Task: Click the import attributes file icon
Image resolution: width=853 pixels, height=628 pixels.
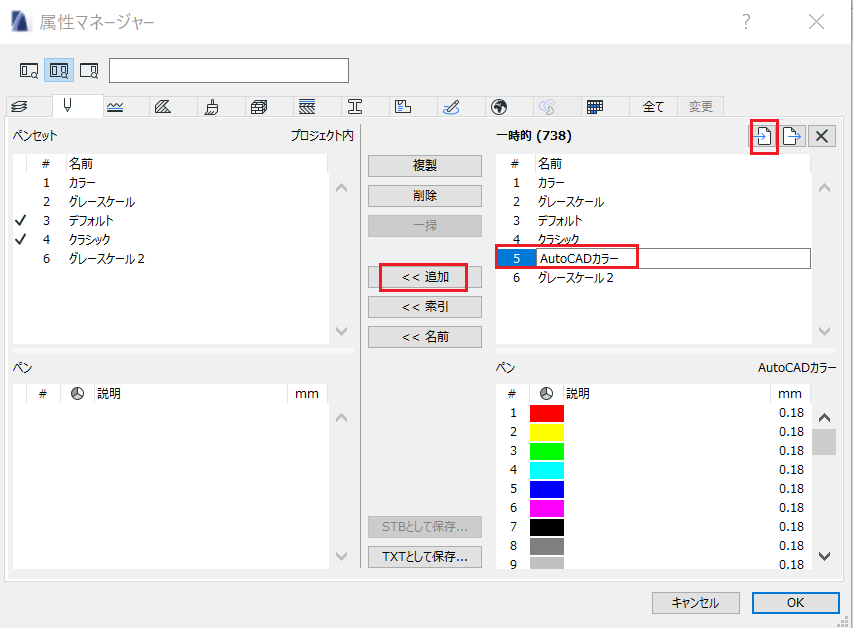Action: tap(764, 136)
